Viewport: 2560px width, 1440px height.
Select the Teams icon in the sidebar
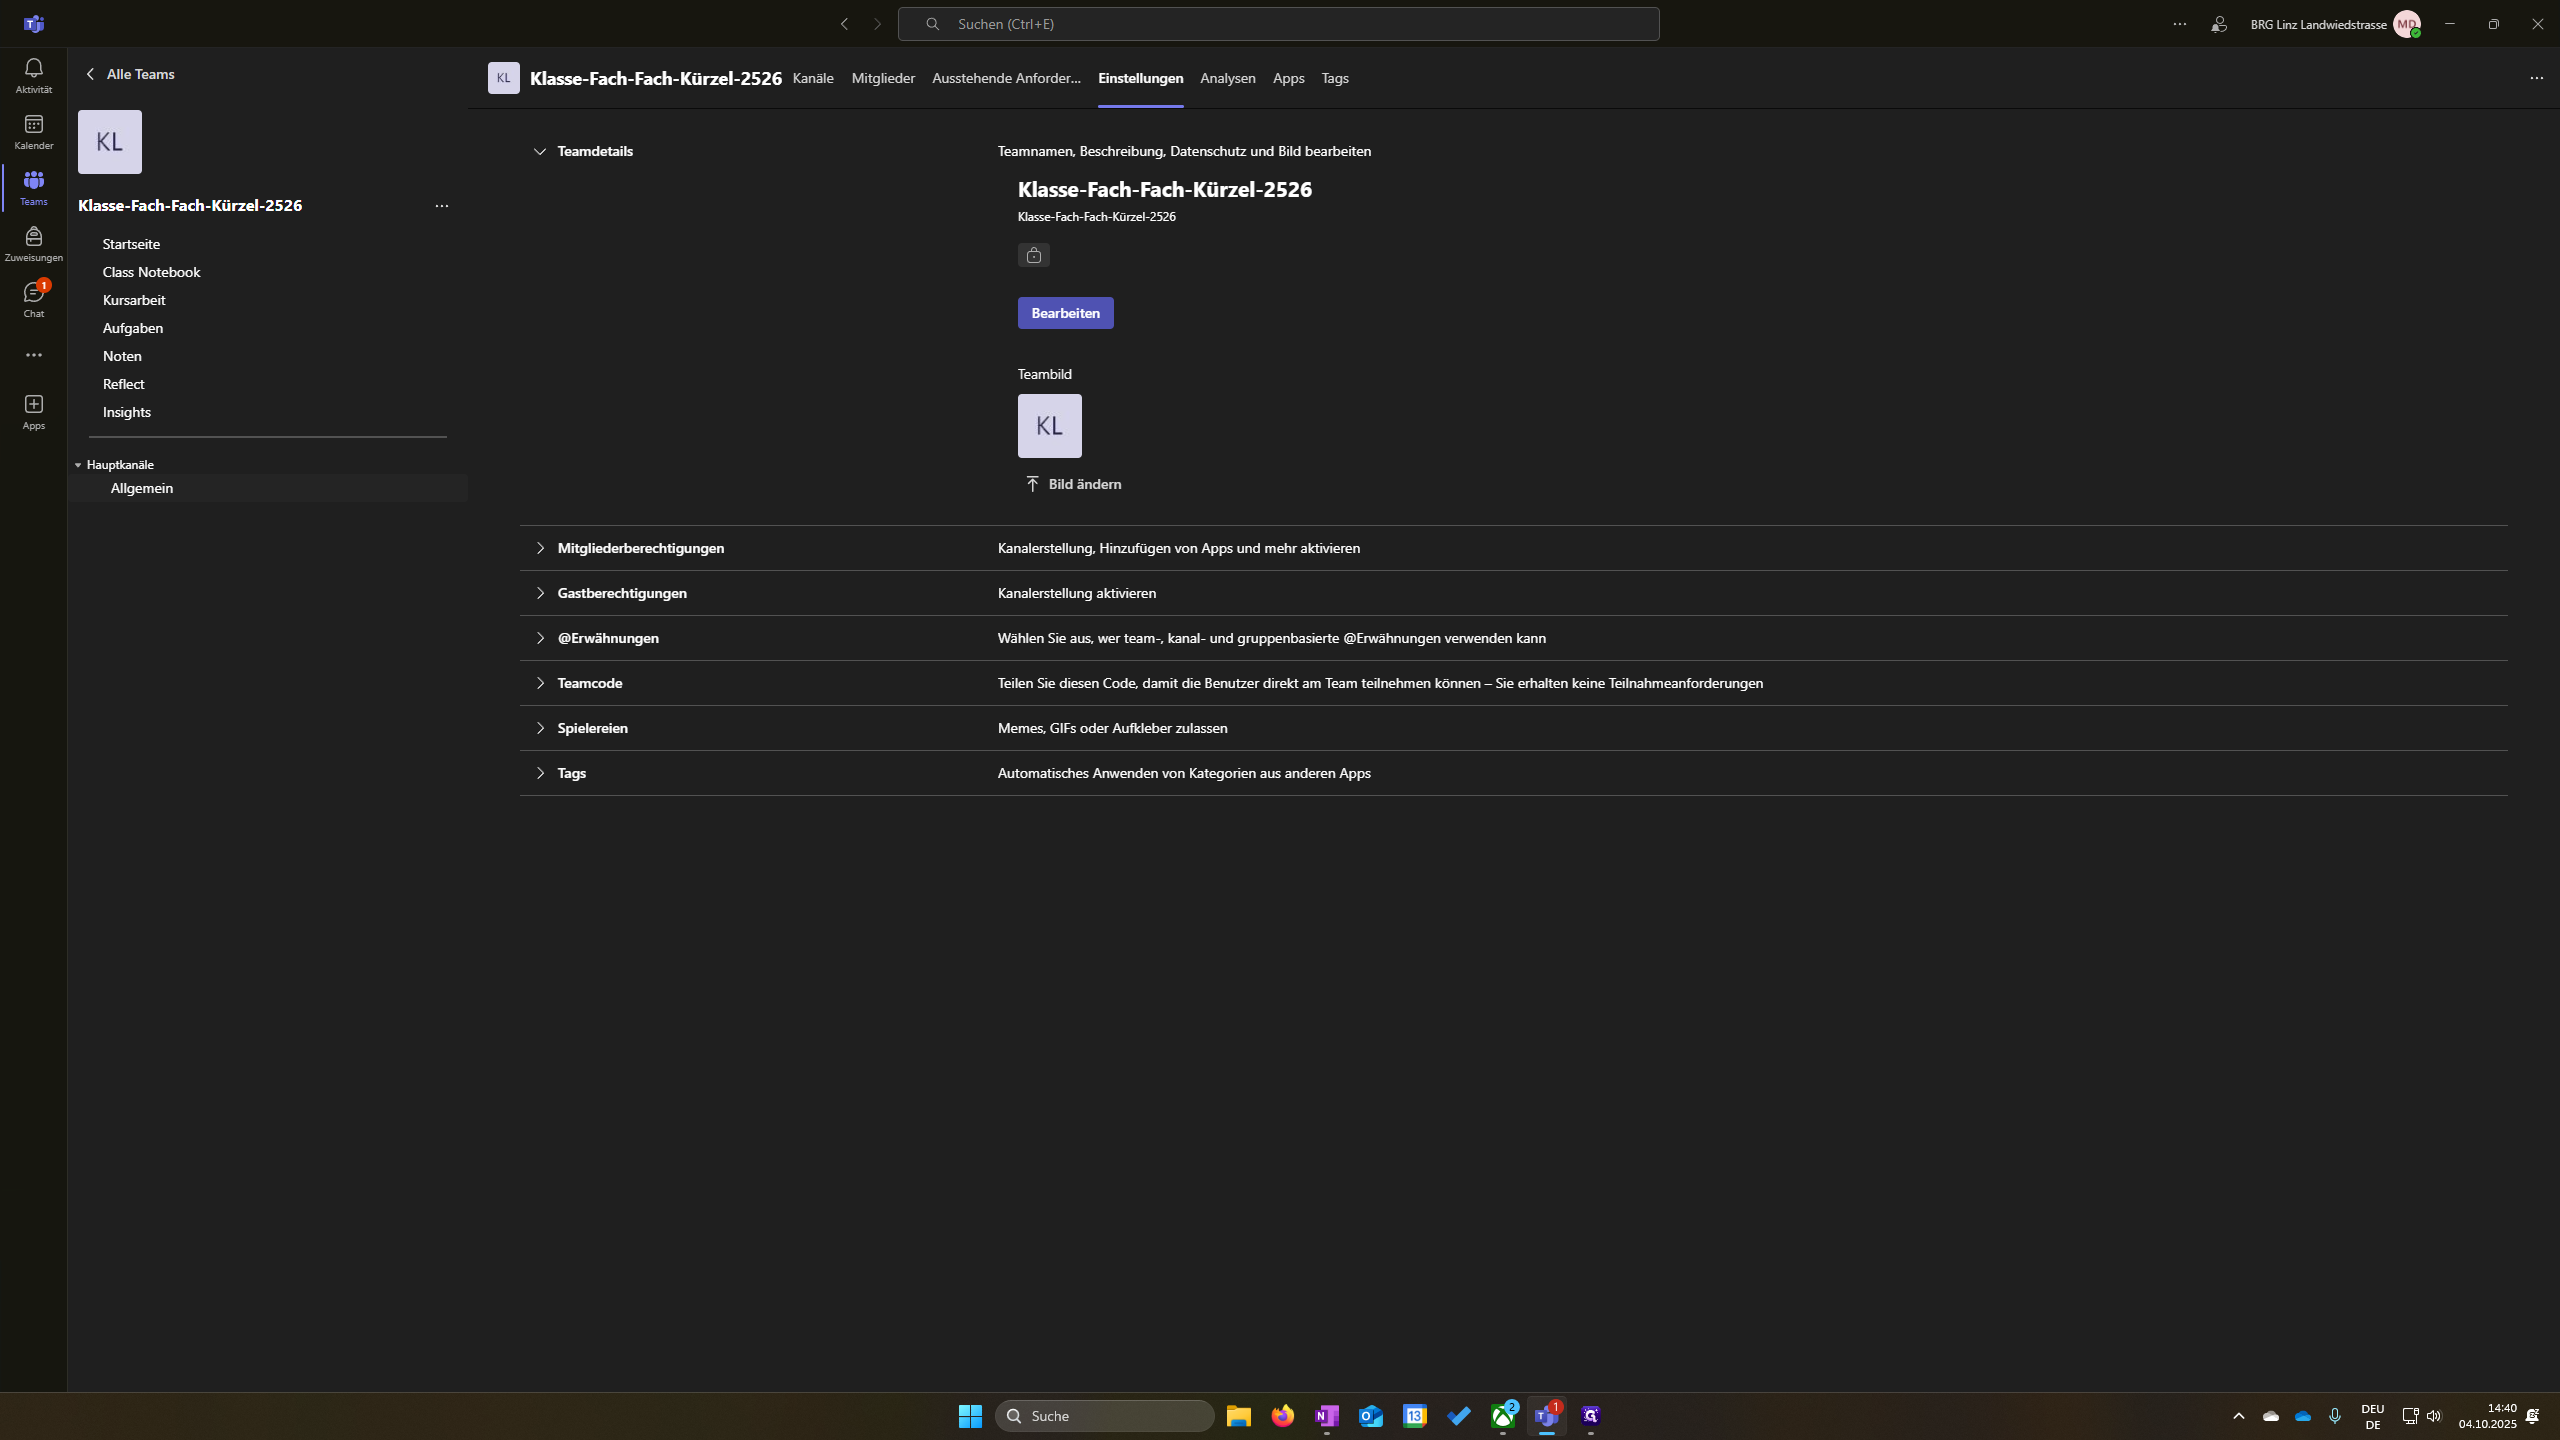coord(33,189)
